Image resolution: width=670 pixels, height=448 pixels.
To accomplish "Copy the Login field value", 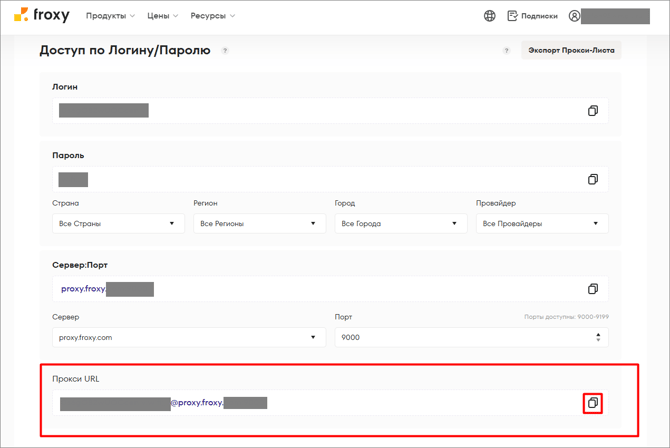I will coord(592,111).
